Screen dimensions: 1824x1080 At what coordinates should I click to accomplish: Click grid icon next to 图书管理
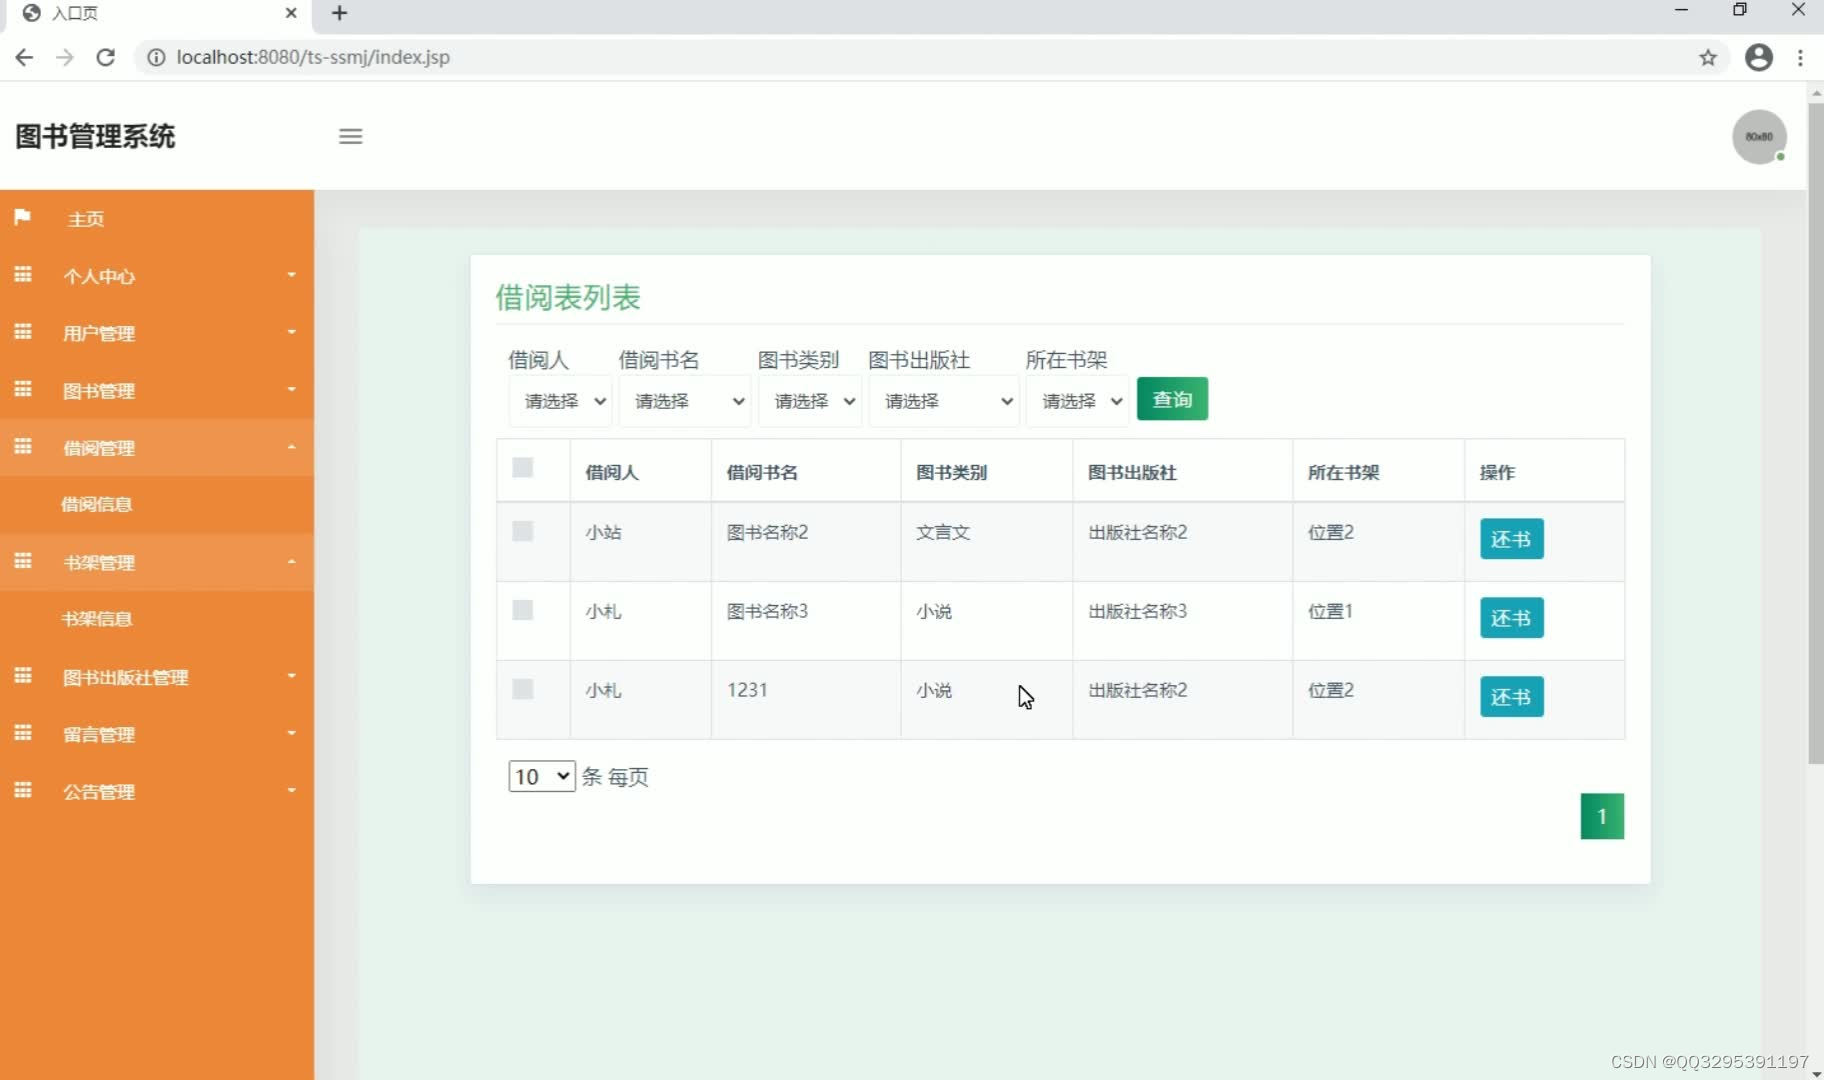pos(23,388)
